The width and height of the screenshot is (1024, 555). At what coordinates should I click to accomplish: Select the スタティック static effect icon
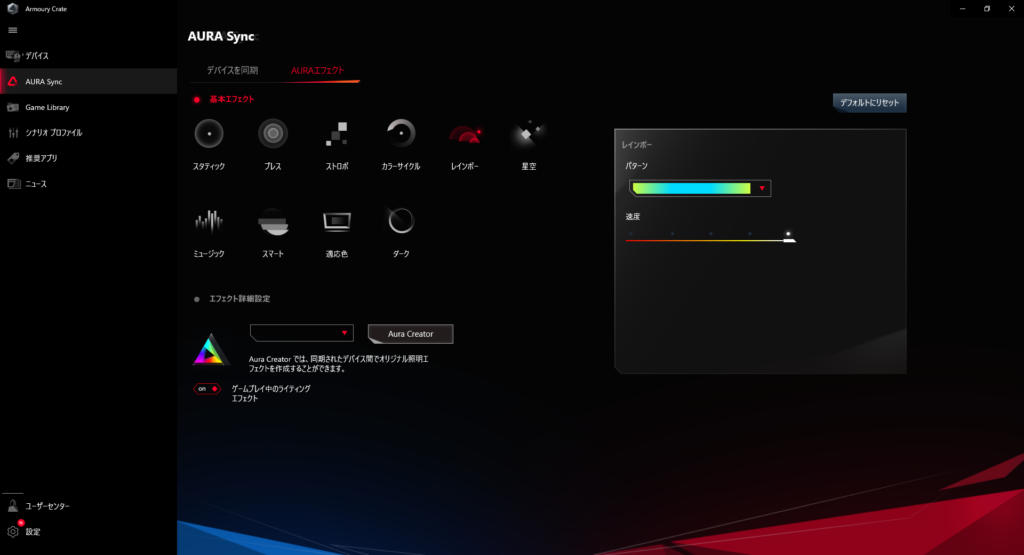coord(209,134)
